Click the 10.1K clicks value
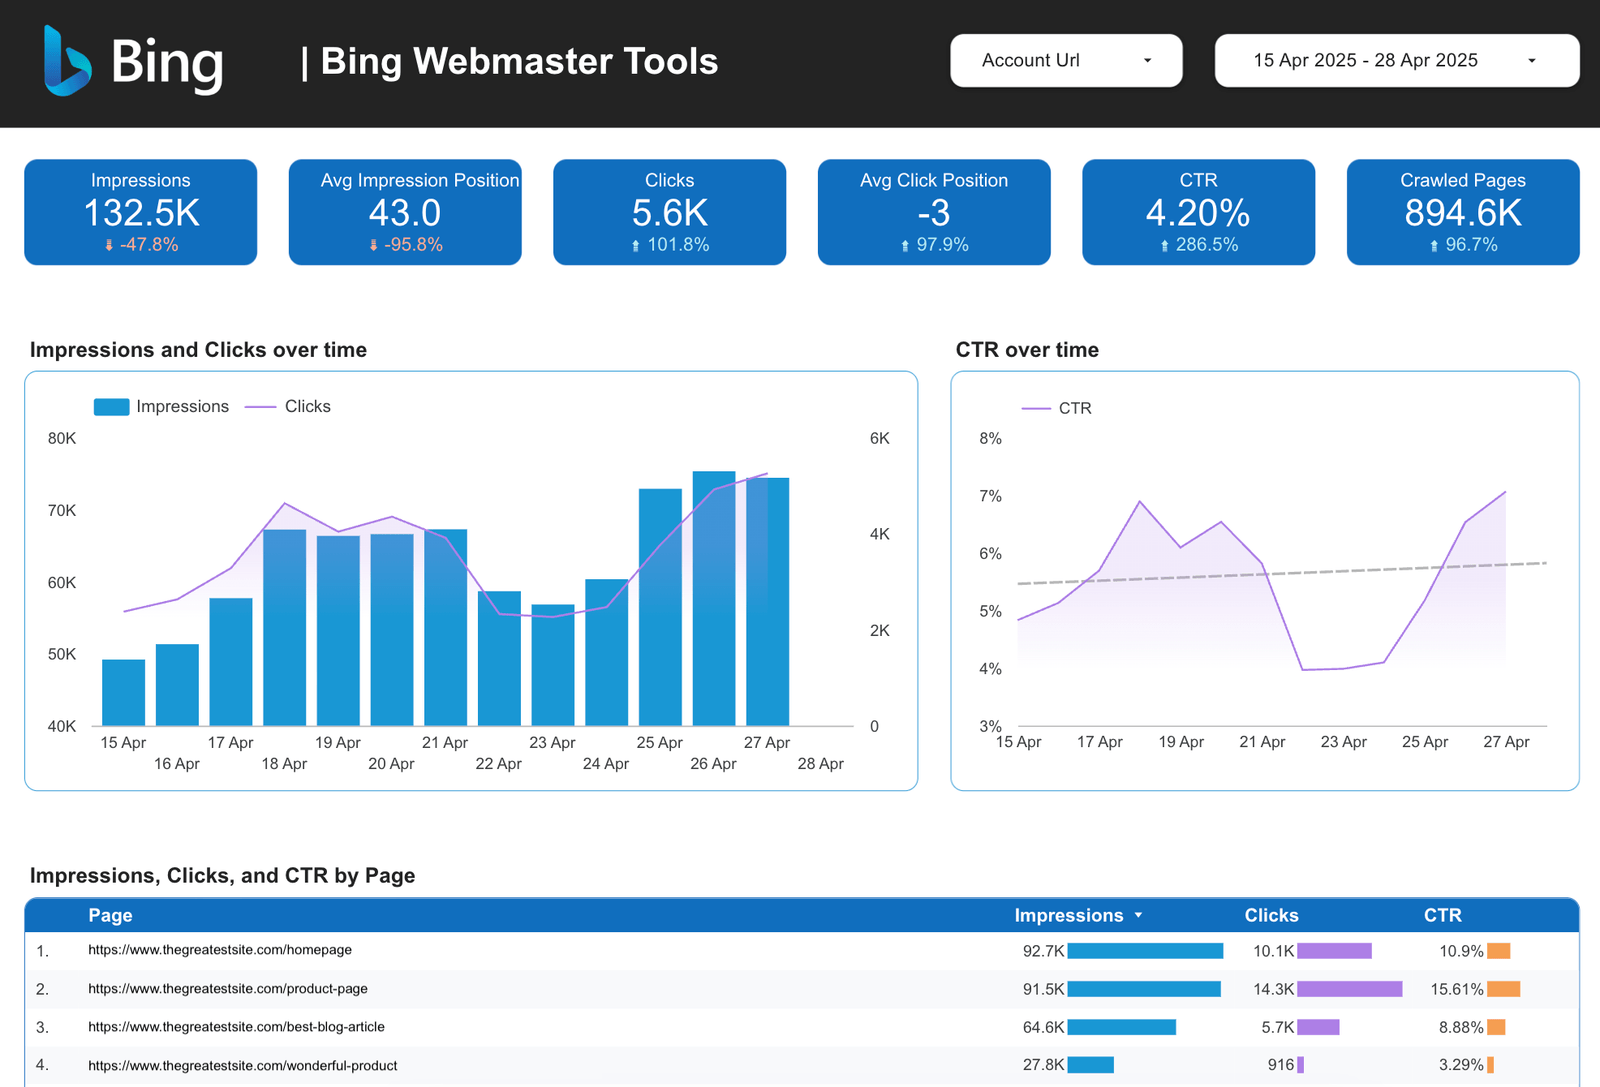 (1274, 951)
